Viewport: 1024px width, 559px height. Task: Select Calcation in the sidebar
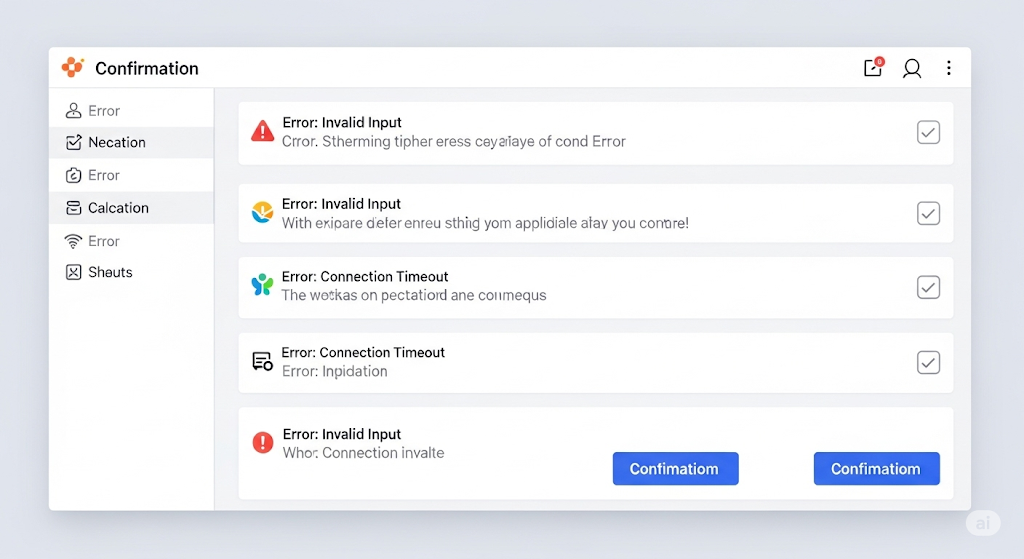(131, 208)
